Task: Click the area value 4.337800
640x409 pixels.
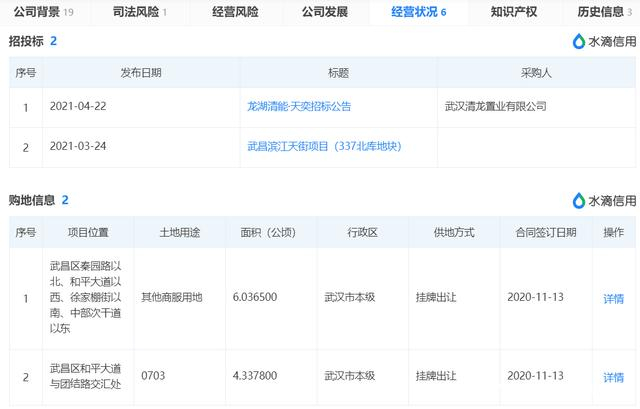Action: pos(255,376)
